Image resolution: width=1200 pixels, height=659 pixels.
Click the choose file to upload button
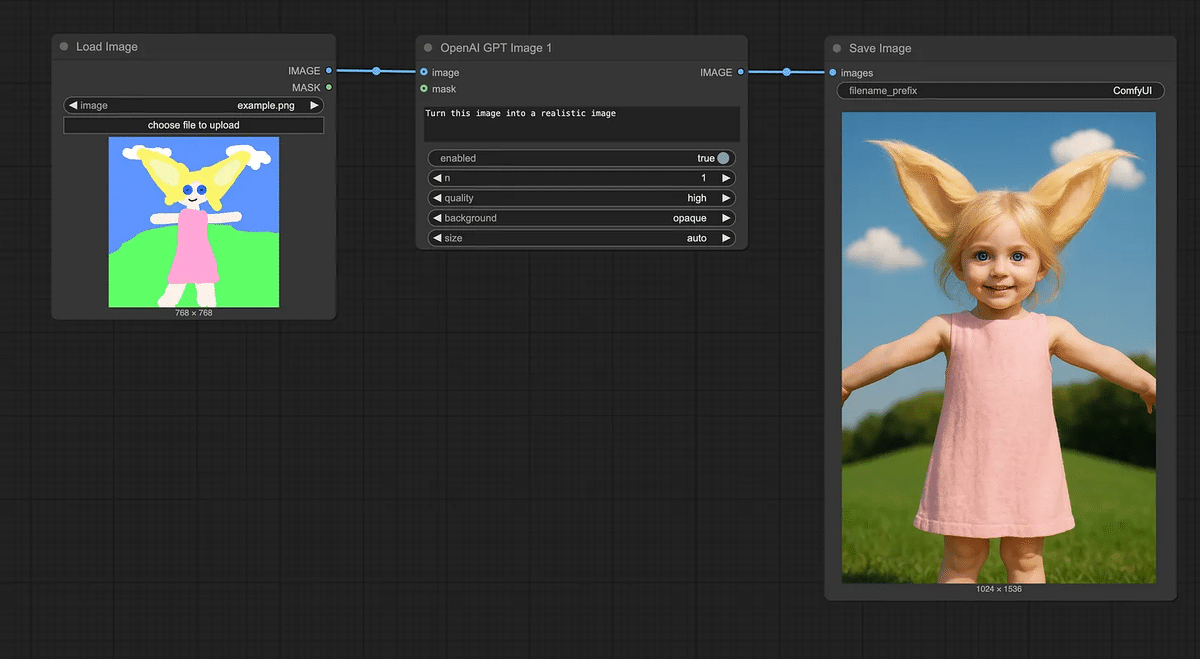(194, 125)
